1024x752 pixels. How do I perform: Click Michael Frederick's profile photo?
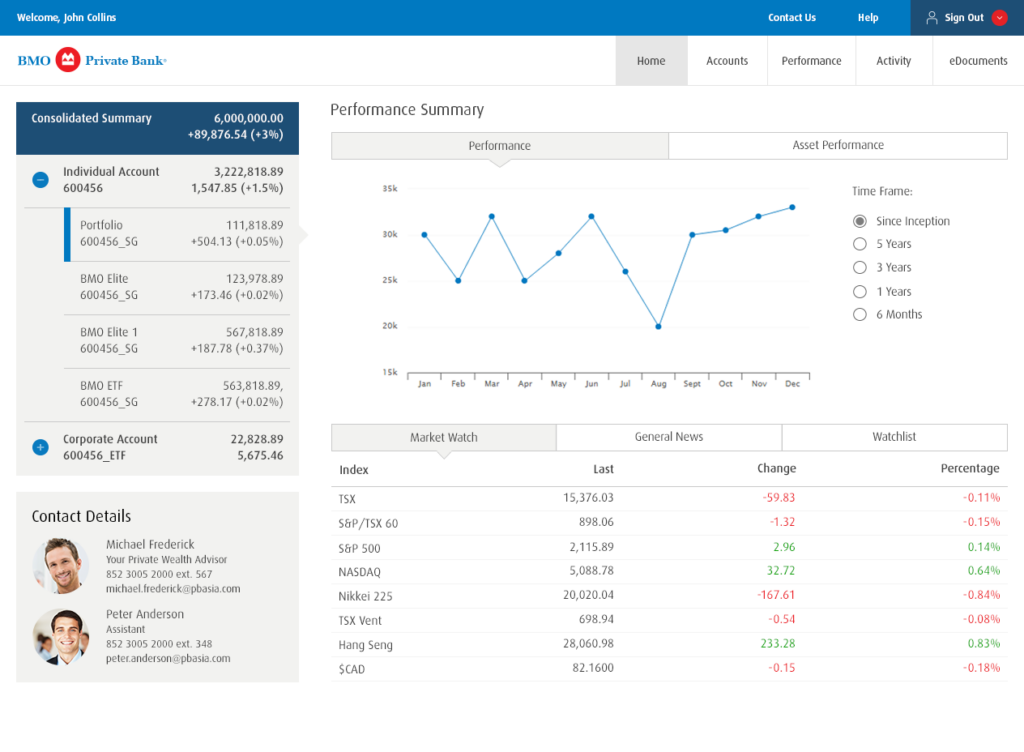pos(61,565)
